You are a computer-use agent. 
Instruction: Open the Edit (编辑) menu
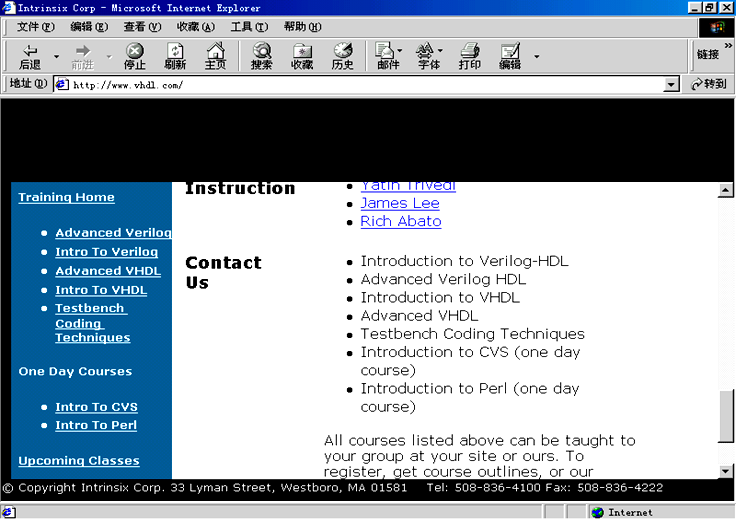(x=89, y=27)
